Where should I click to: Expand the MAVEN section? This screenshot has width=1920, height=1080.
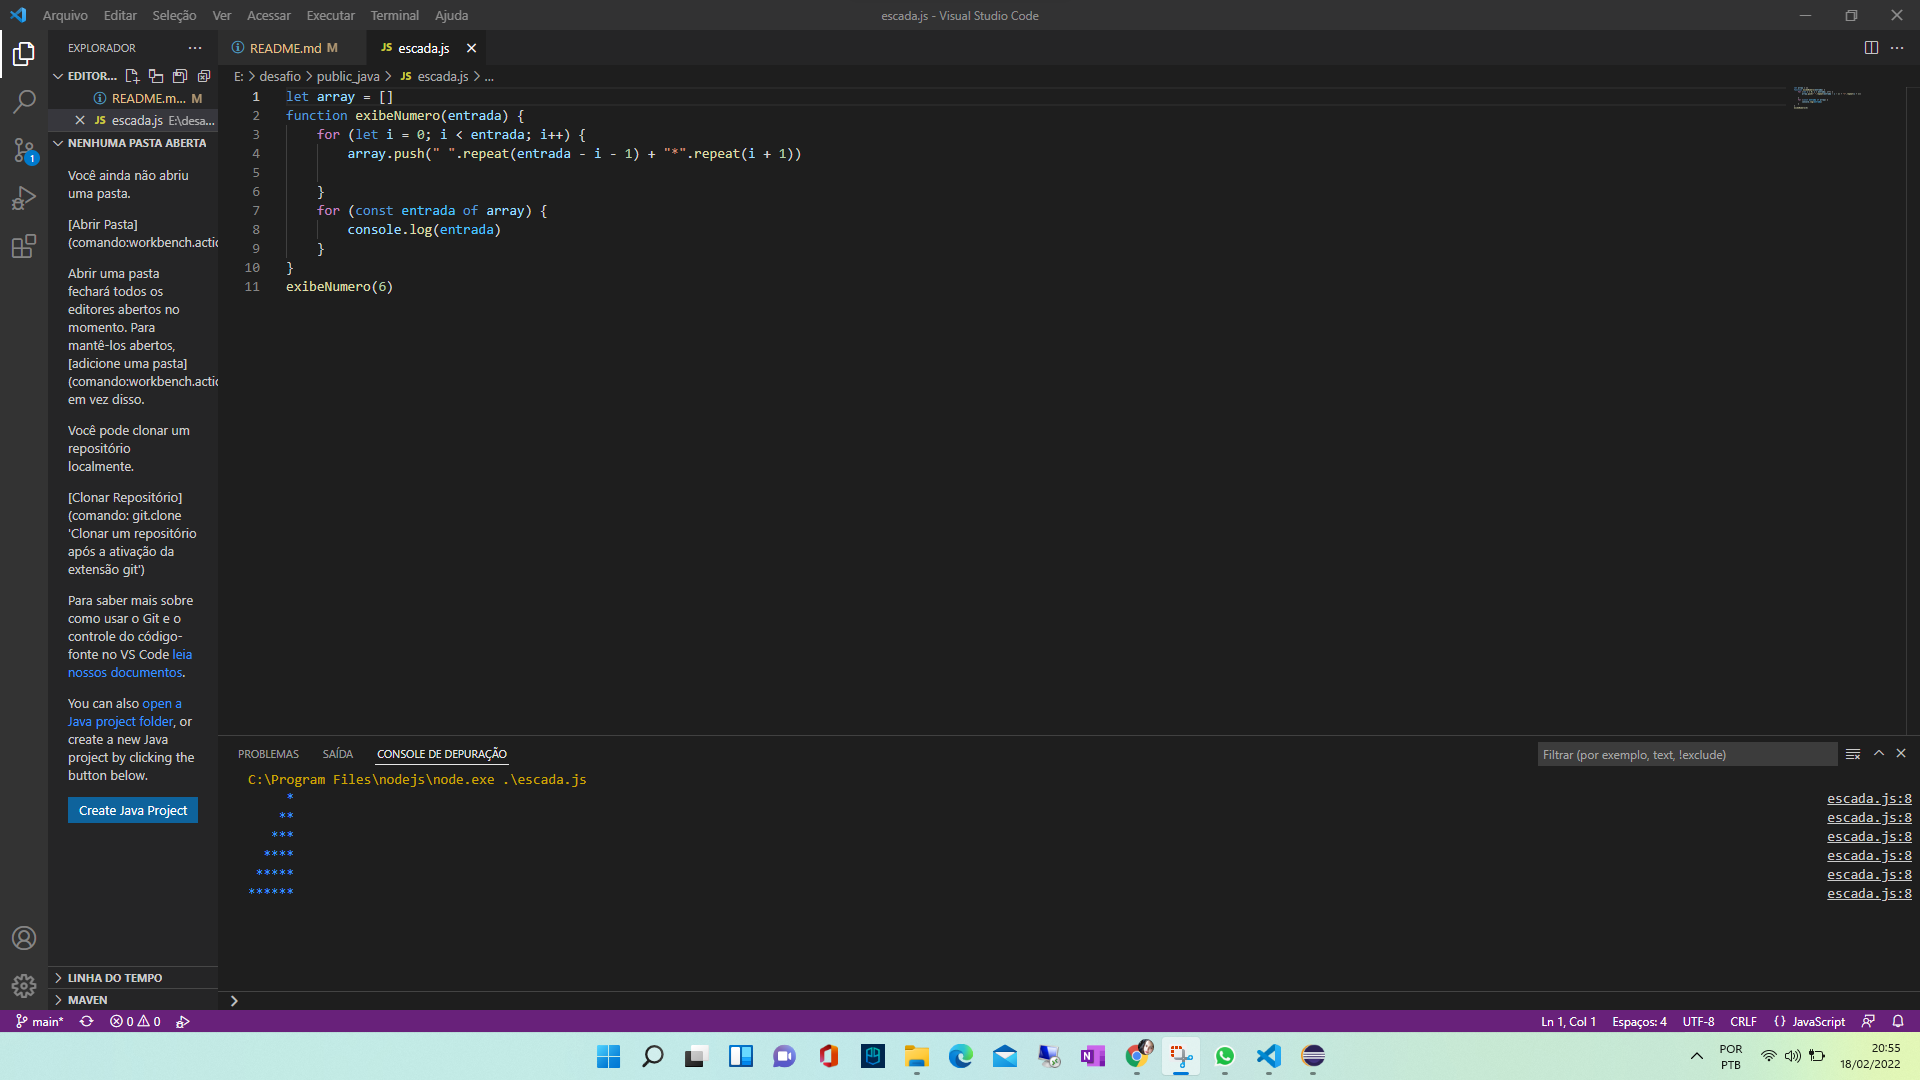[88, 1000]
